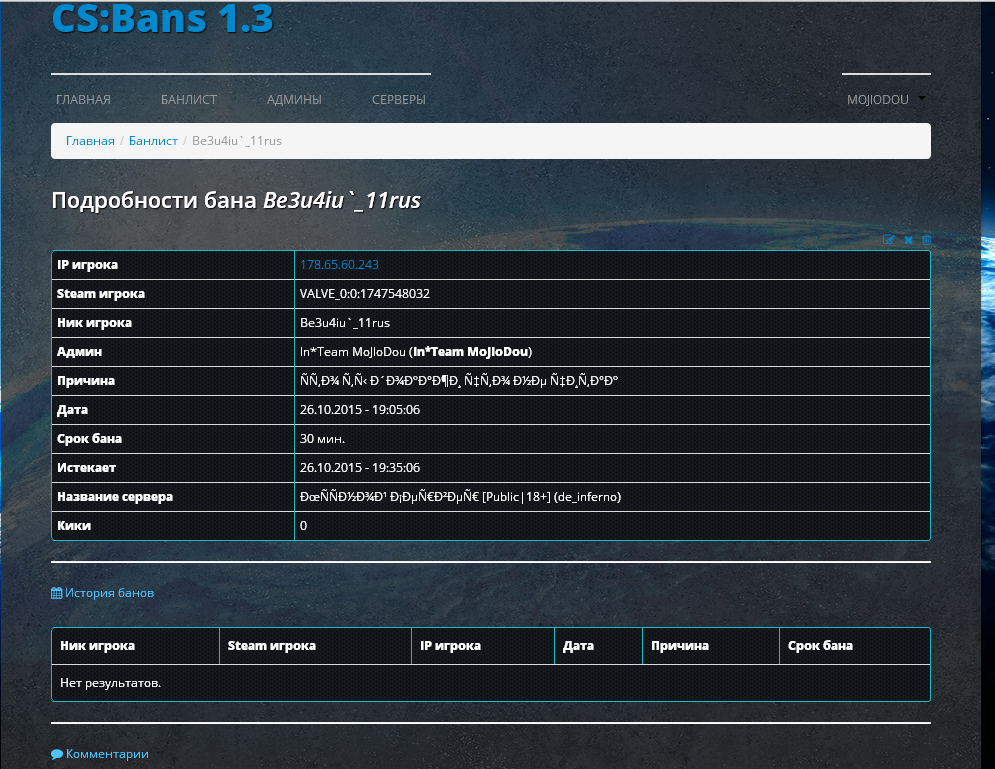Click the CS:Bans 1.3 site title
The width and height of the screenshot is (995, 769).
(162, 18)
